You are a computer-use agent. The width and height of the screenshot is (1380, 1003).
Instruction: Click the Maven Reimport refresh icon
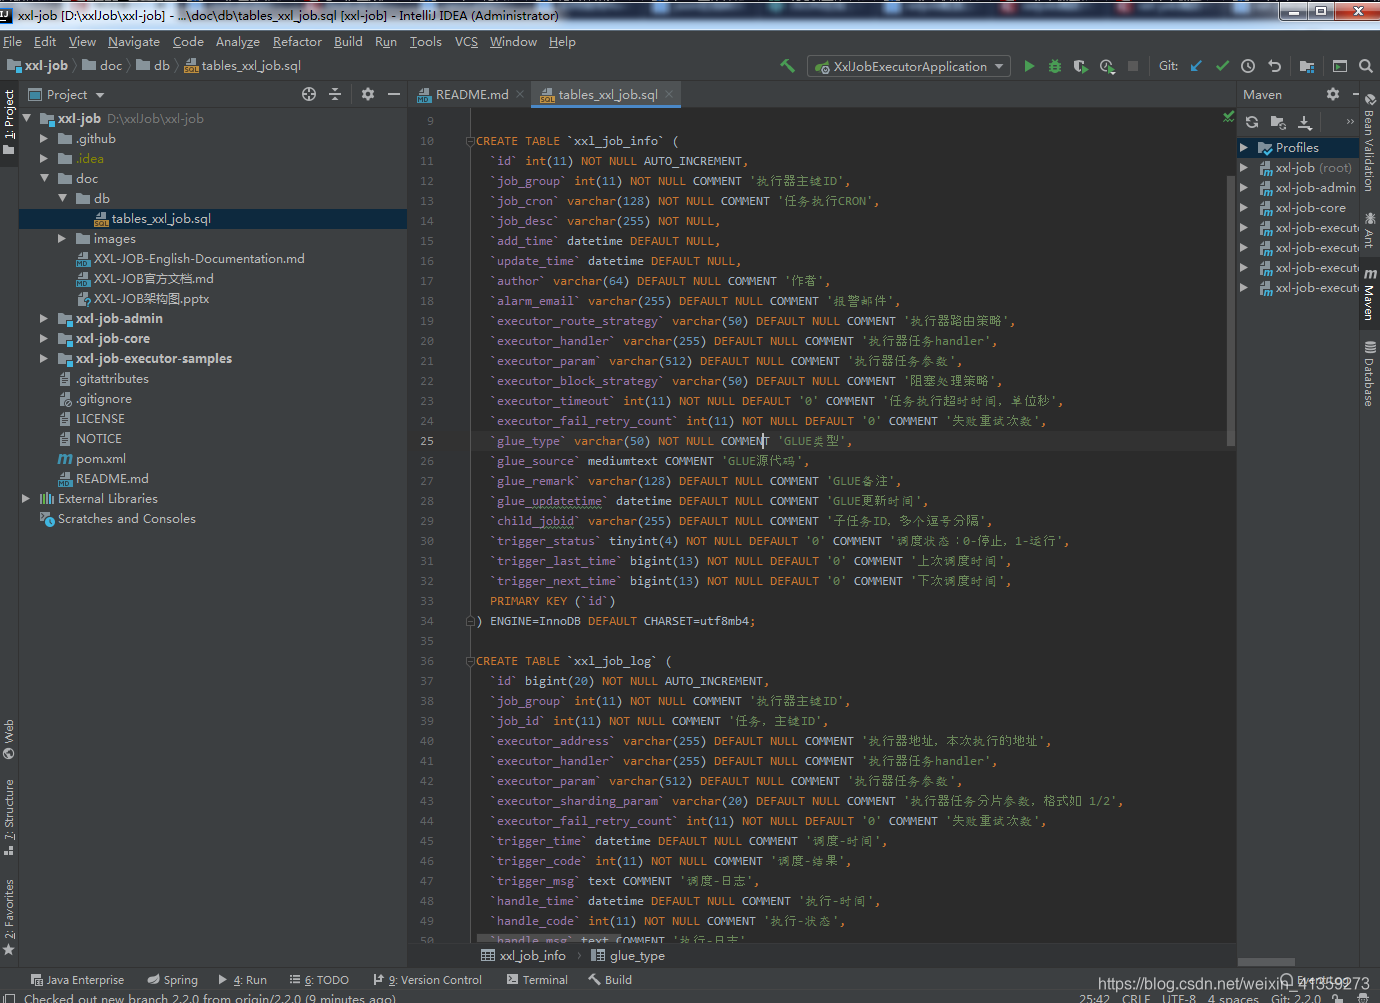[x=1252, y=122]
